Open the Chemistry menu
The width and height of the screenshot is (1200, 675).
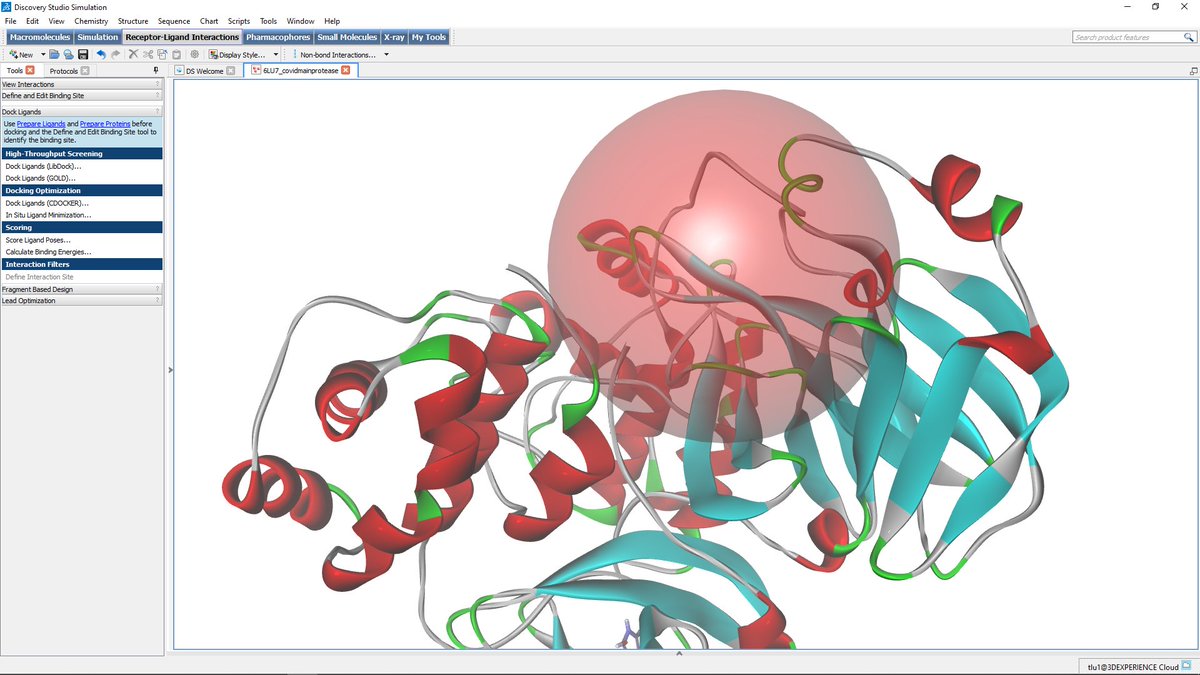click(x=90, y=20)
